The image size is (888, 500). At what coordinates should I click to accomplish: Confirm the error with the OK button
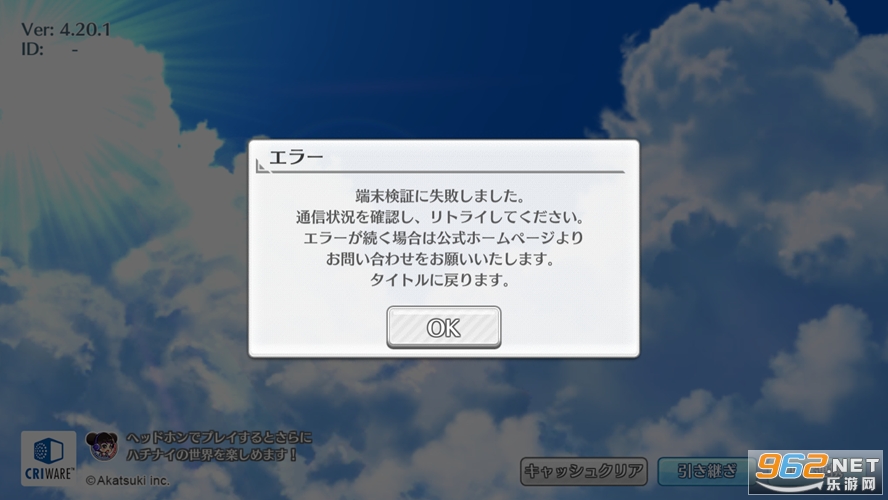click(x=443, y=327)
